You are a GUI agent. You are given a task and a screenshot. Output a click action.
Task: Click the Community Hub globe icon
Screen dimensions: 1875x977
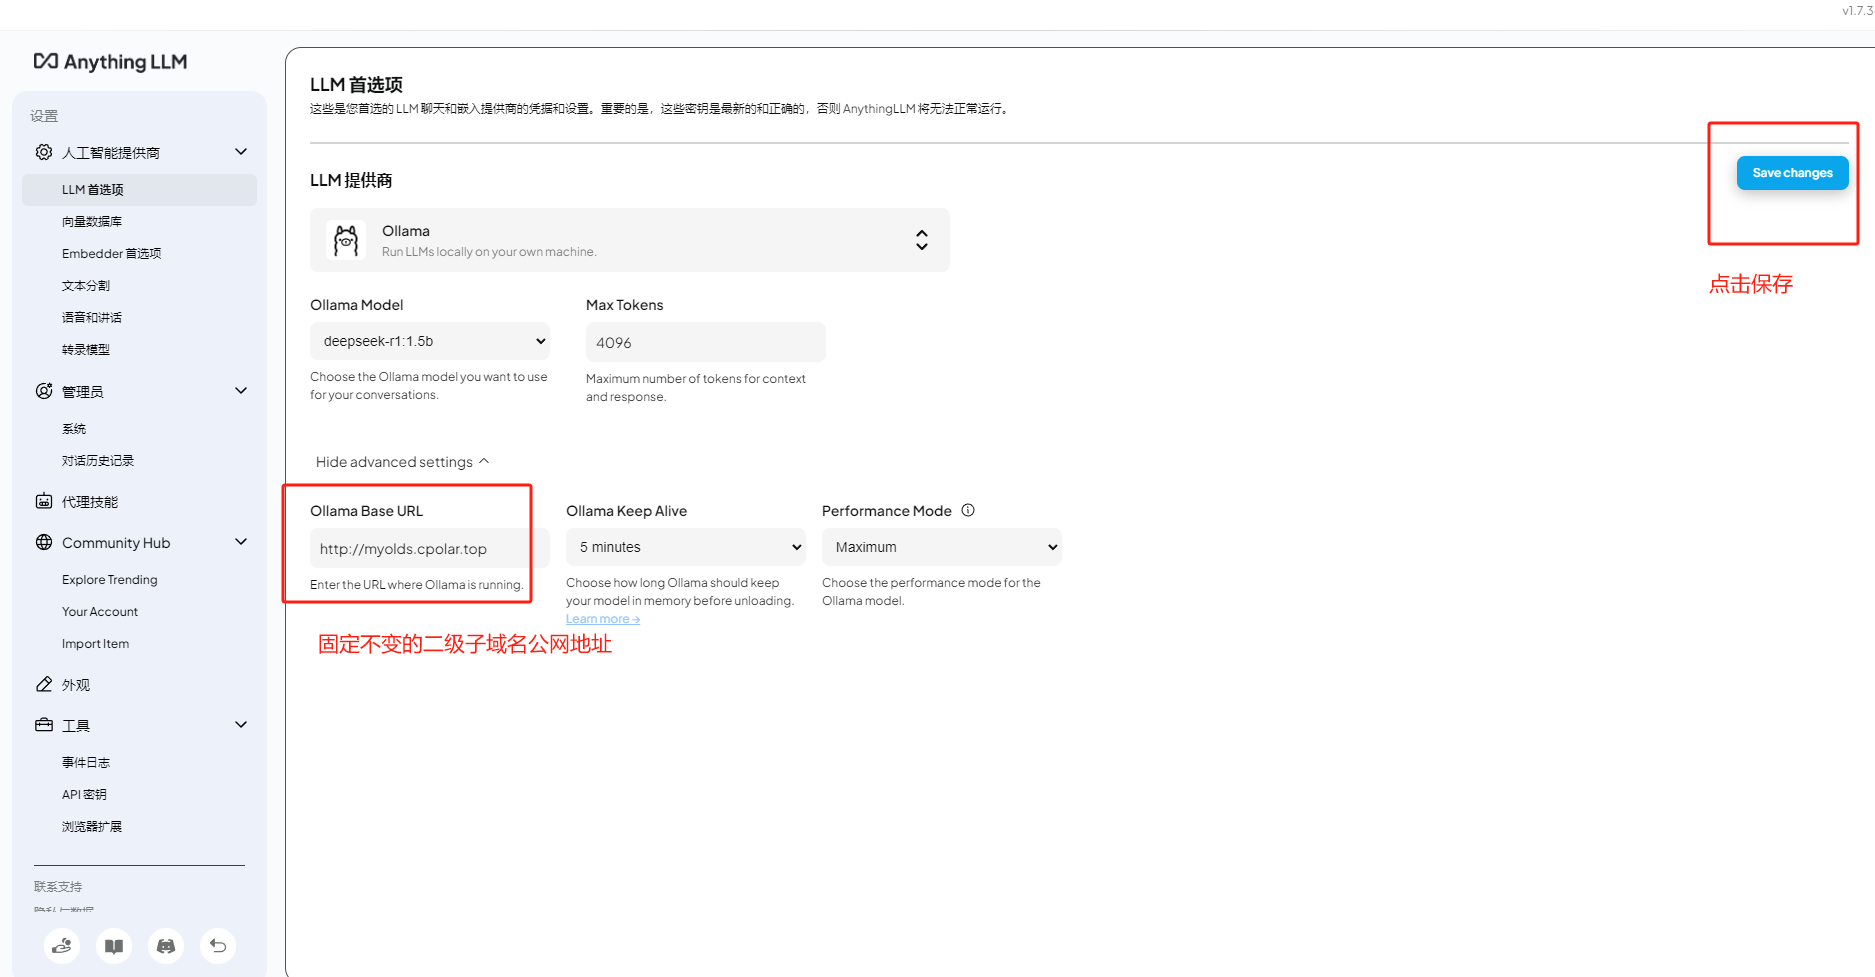(44, 542)
